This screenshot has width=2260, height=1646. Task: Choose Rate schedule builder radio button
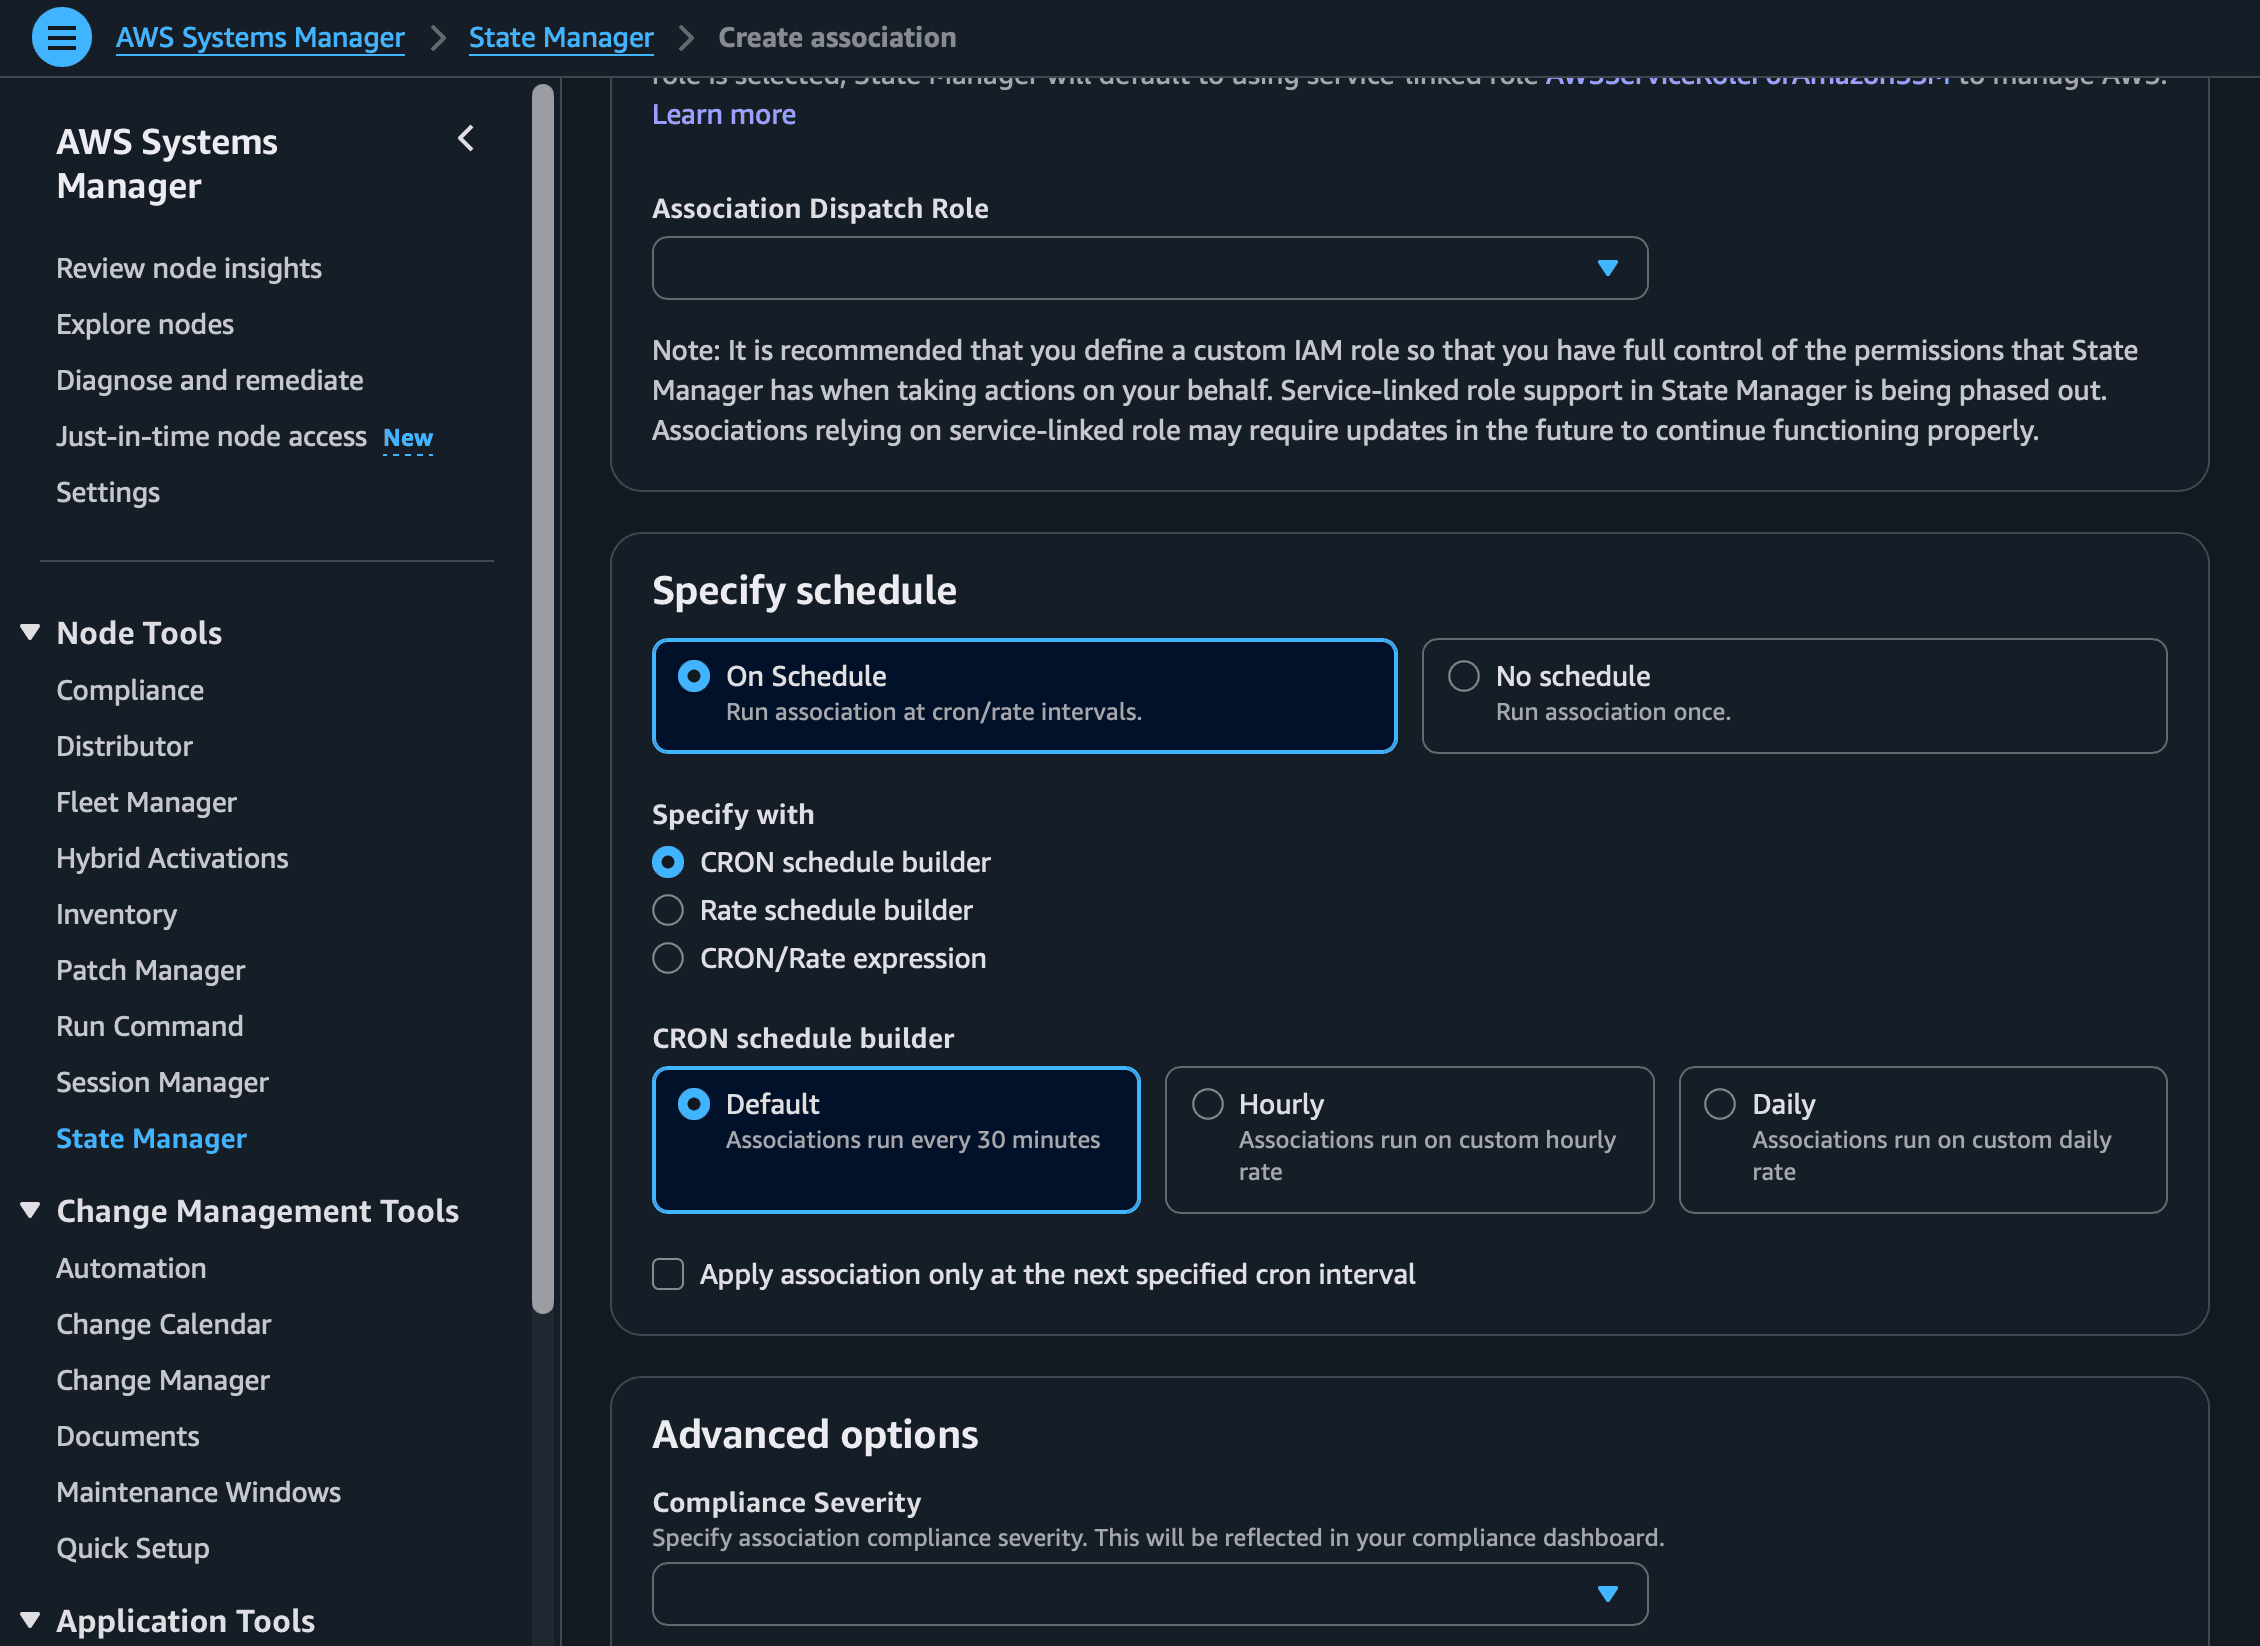click(x=668, y=910)
